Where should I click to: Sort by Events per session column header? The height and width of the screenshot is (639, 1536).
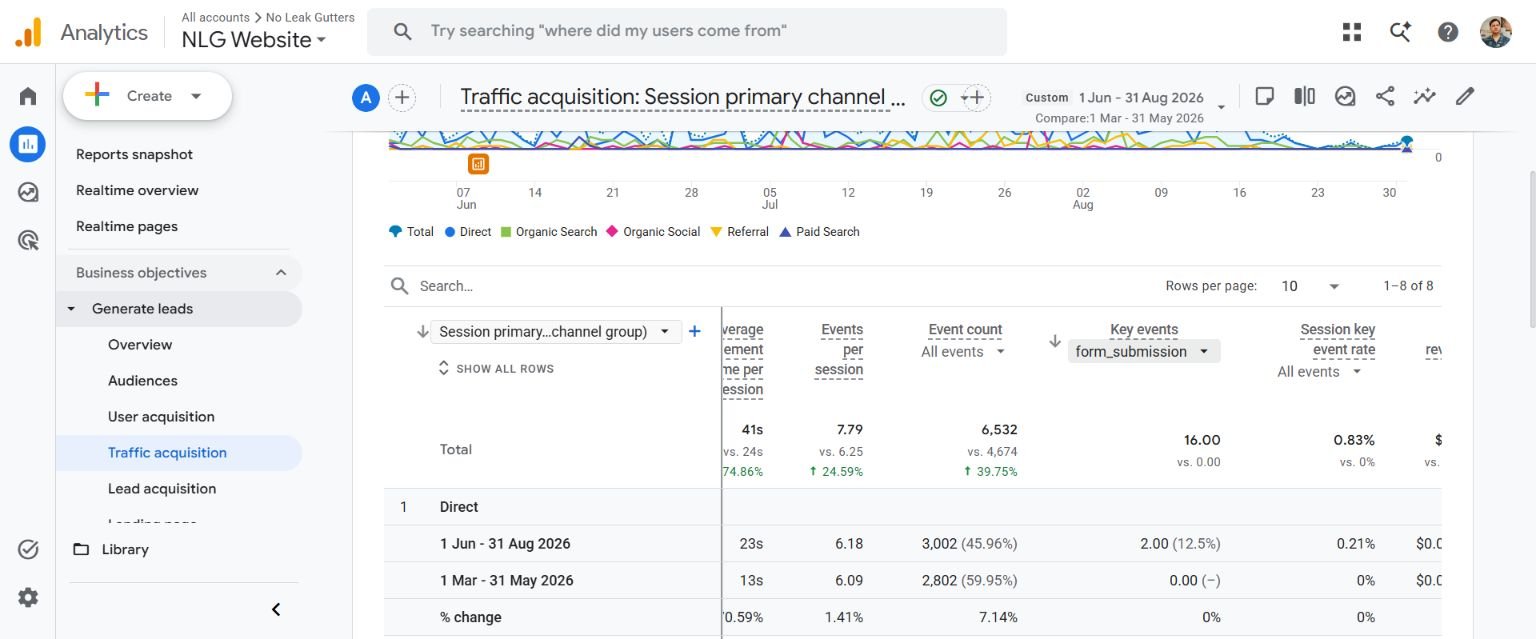click(841, 350)
